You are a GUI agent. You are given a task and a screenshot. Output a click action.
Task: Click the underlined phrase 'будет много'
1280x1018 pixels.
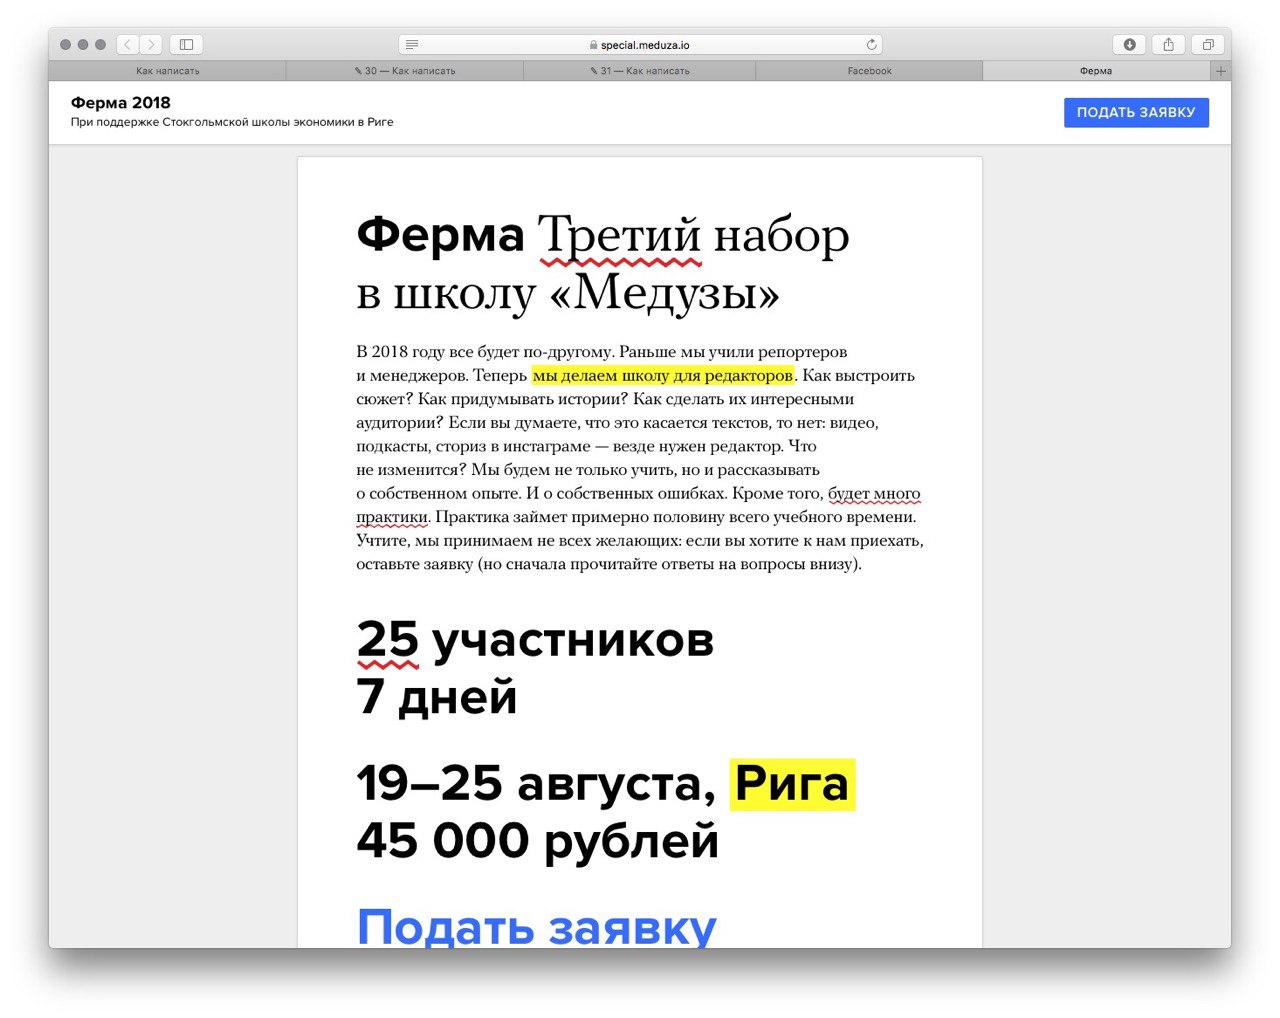pos(874,493)
